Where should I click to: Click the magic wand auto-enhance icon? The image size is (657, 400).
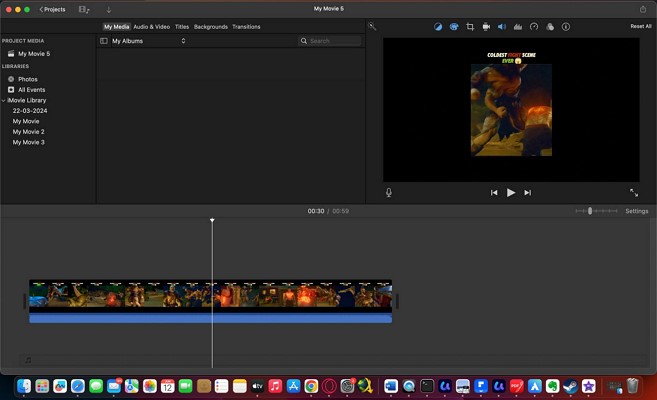[x=372, y=27]
